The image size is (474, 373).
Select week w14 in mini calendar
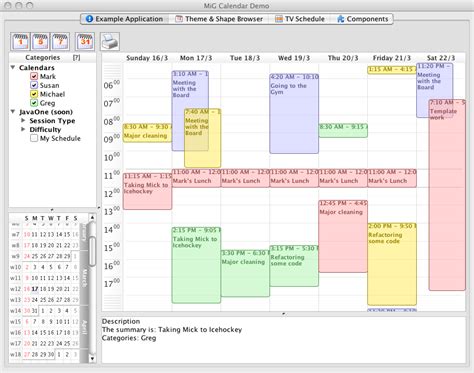[15, 311]
